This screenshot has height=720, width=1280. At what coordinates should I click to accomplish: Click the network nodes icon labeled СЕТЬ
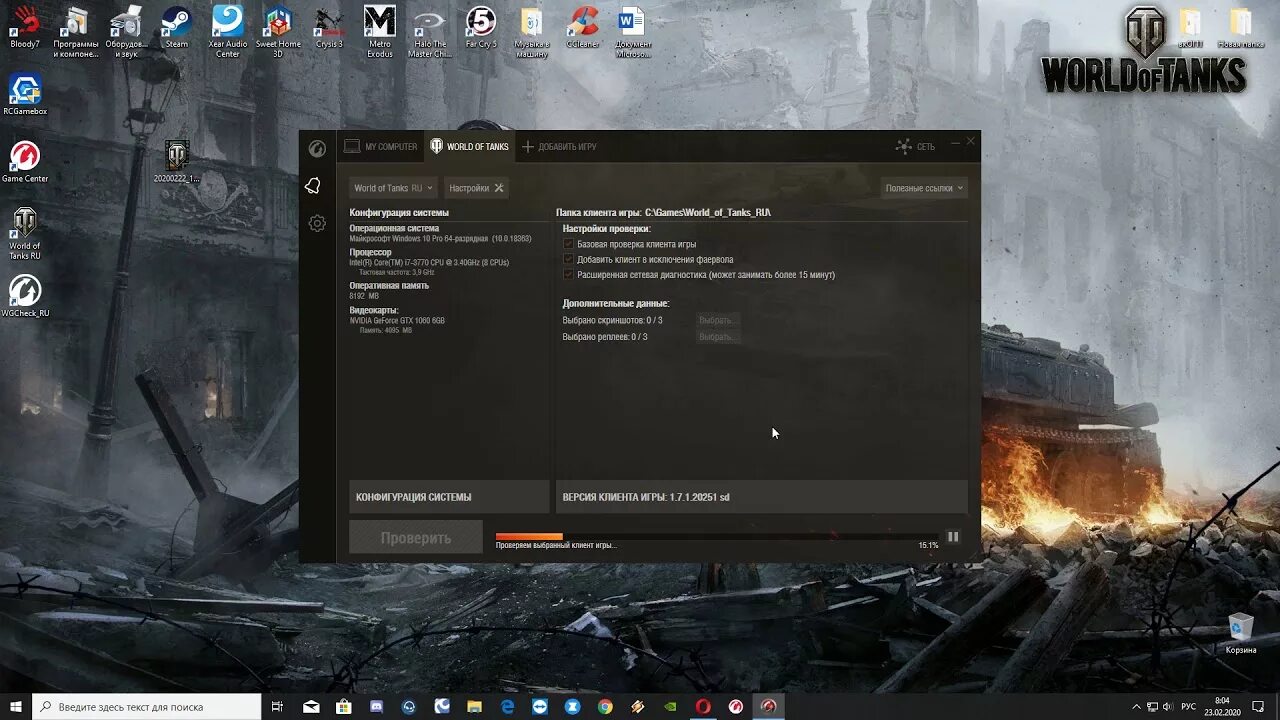[x=904, y=146]
